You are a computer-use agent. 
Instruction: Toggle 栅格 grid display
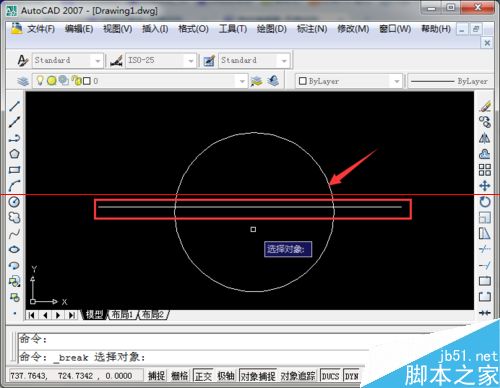pos(180,376)
